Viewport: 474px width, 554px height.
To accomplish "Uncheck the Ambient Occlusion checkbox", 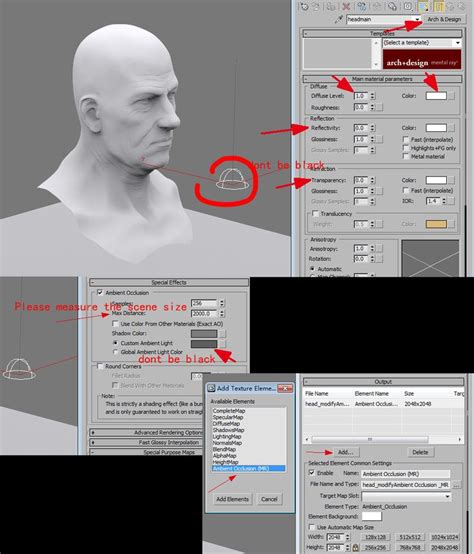I will (100, 293).
